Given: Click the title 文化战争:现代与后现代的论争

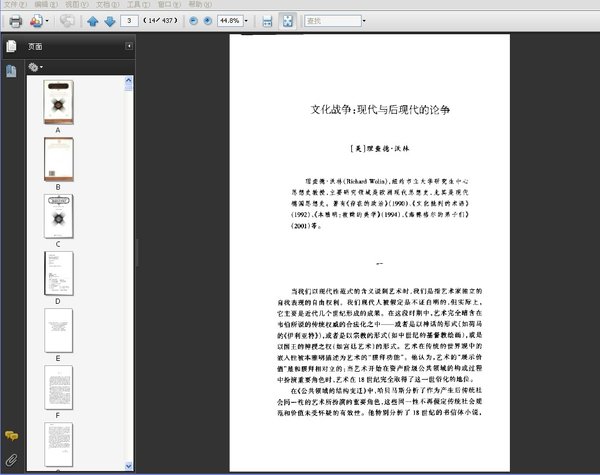Looking at the screenshot, I should coord(380,110).
